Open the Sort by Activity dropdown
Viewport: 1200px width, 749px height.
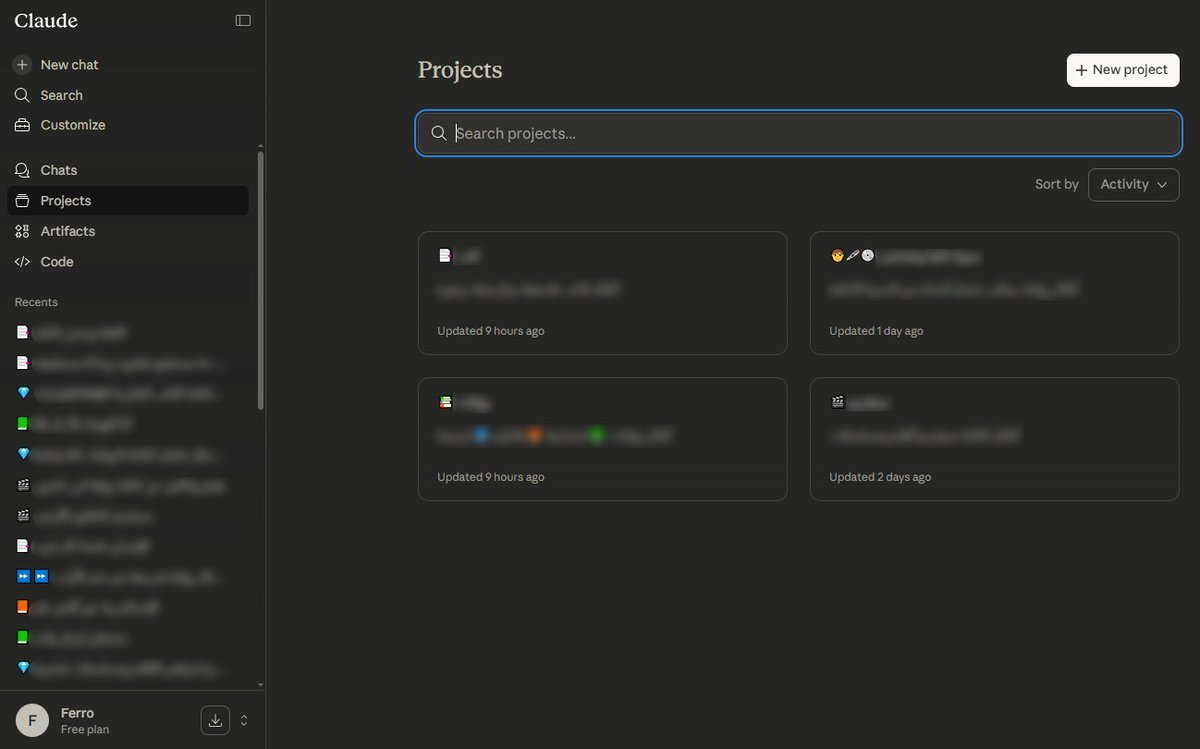(x=1133, y=184)
